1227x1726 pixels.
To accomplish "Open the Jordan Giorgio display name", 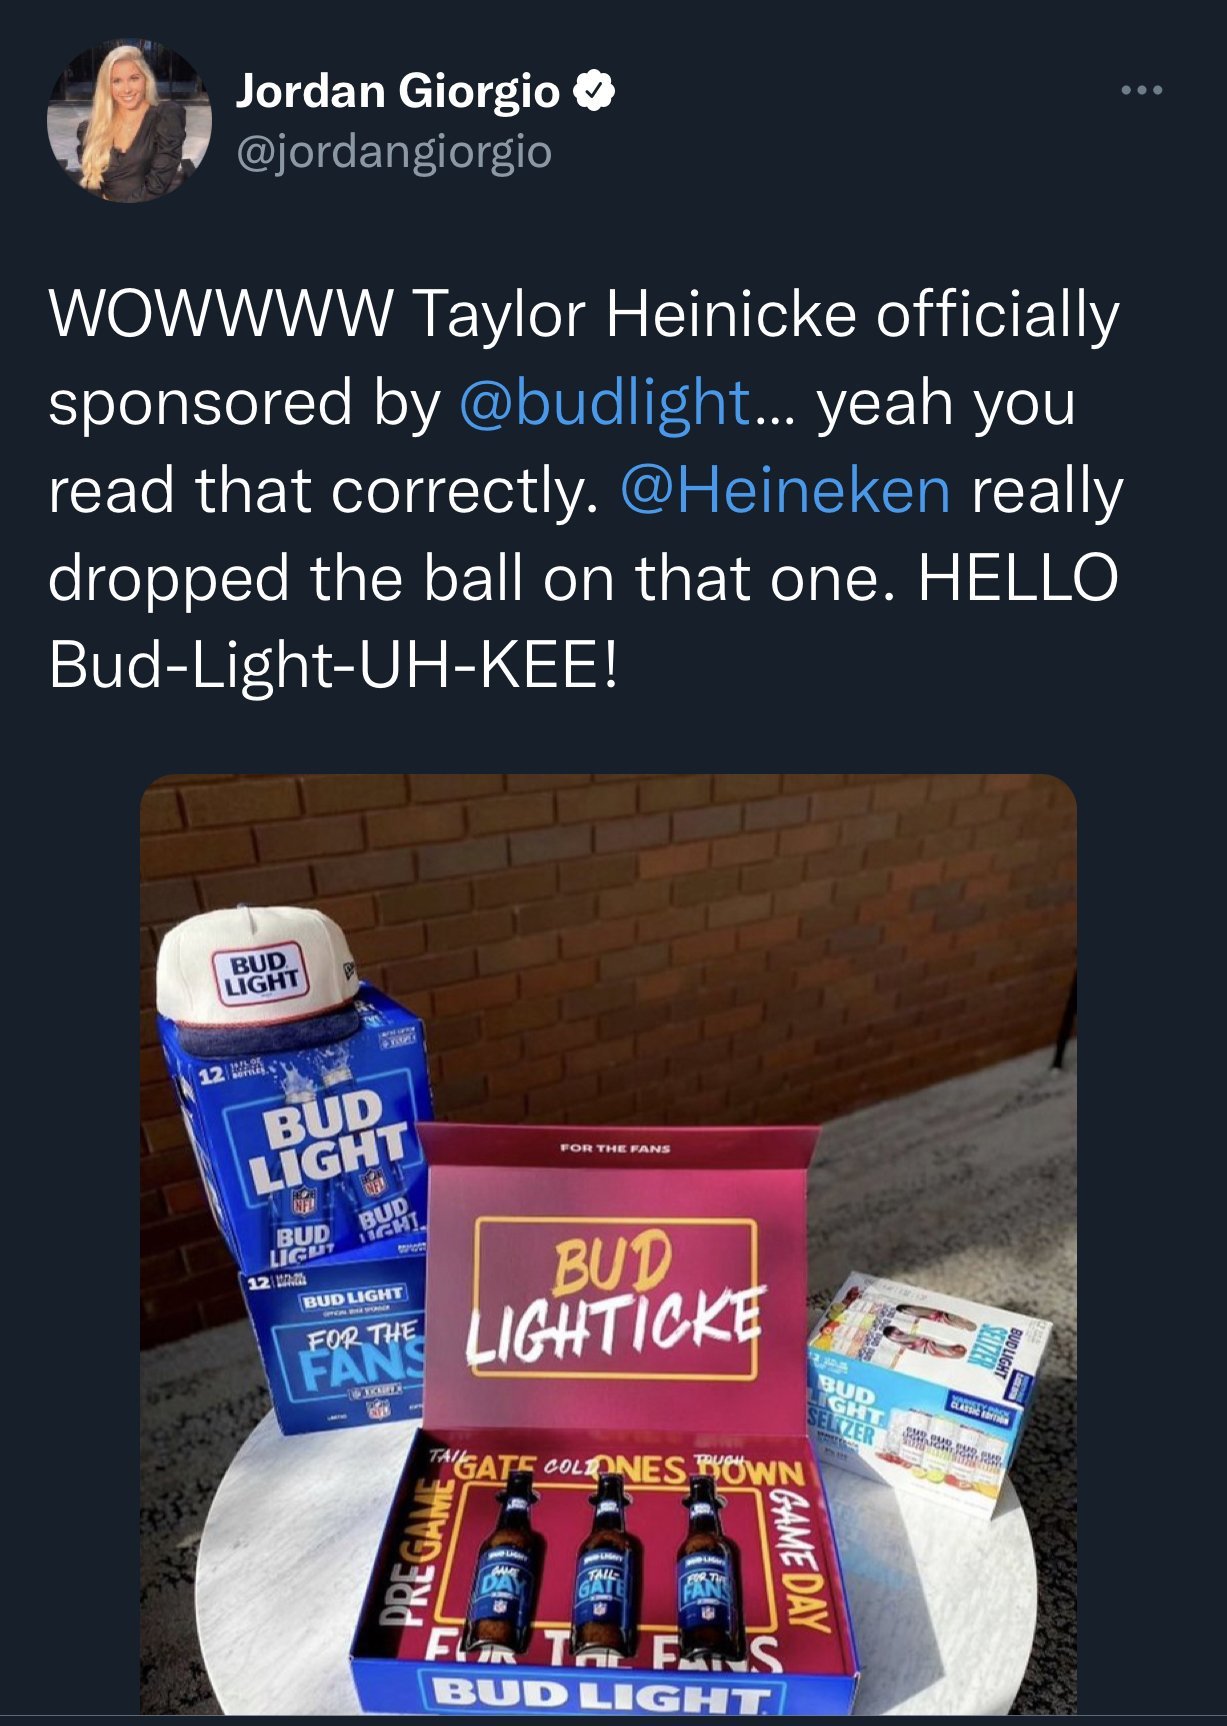I will pyautogui.click(x=397, y=92).
